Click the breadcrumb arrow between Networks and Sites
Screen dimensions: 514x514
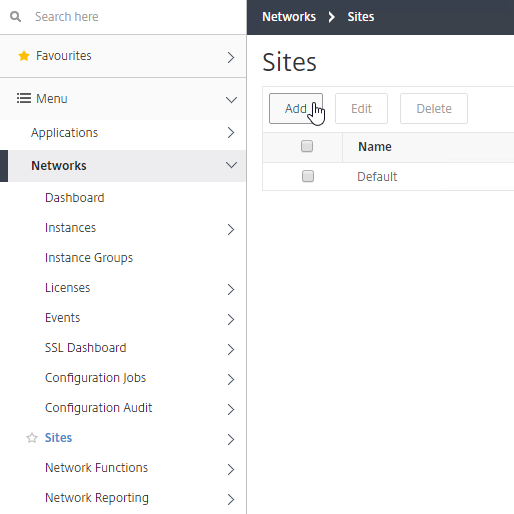tap(331, 17)
